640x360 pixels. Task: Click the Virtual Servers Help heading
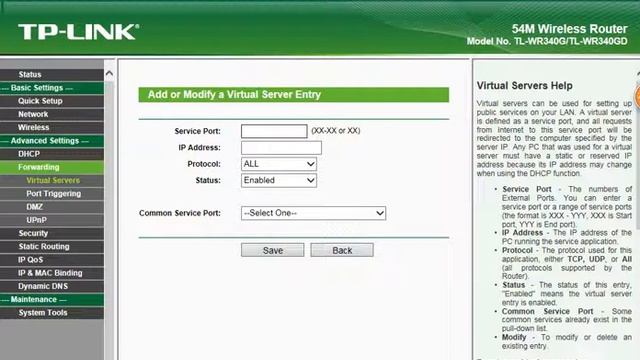click(x=524, y=86)
